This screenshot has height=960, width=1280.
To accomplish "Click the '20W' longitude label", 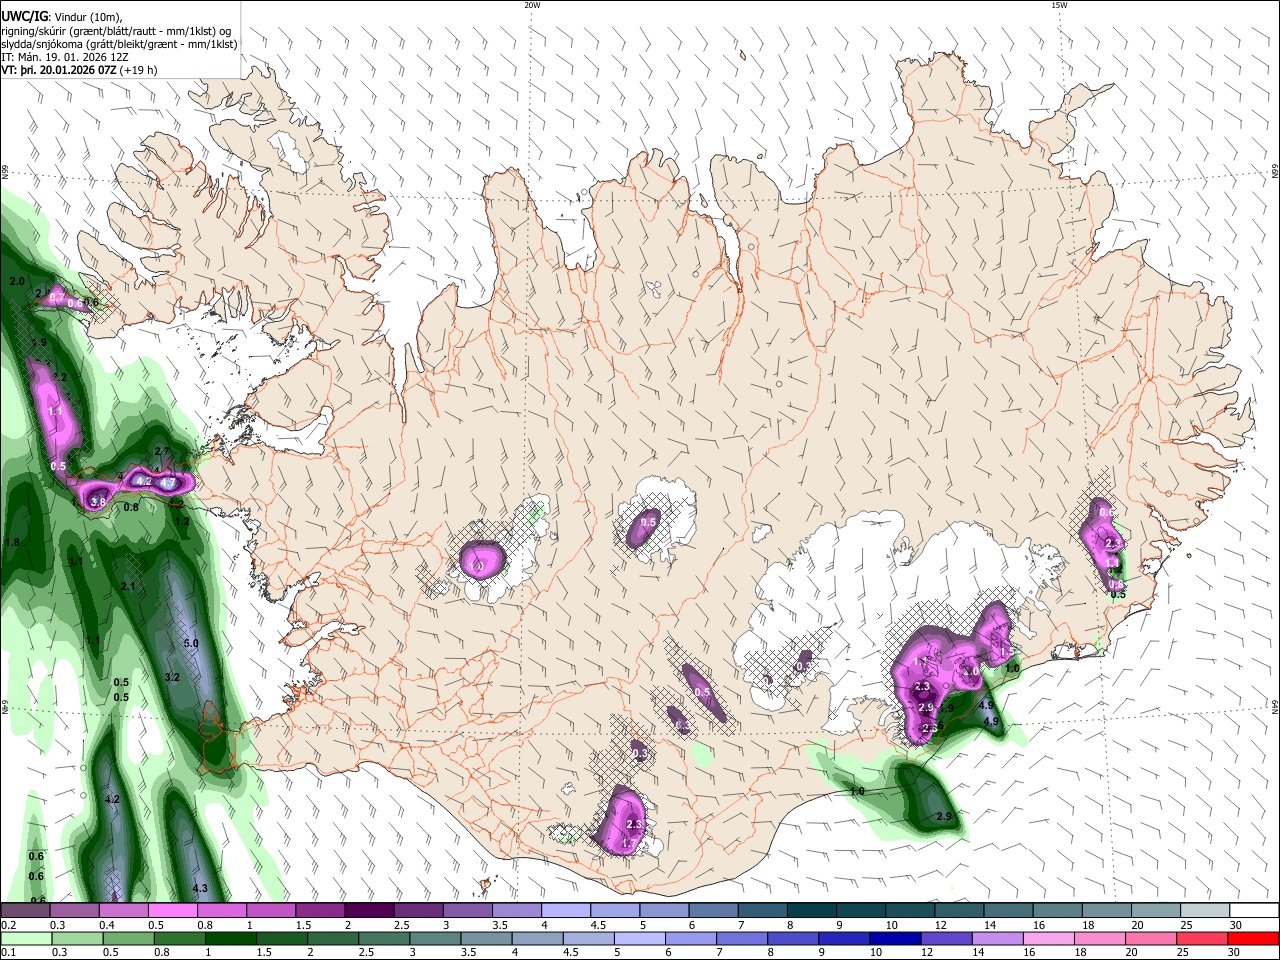I will tap(532, 5).
